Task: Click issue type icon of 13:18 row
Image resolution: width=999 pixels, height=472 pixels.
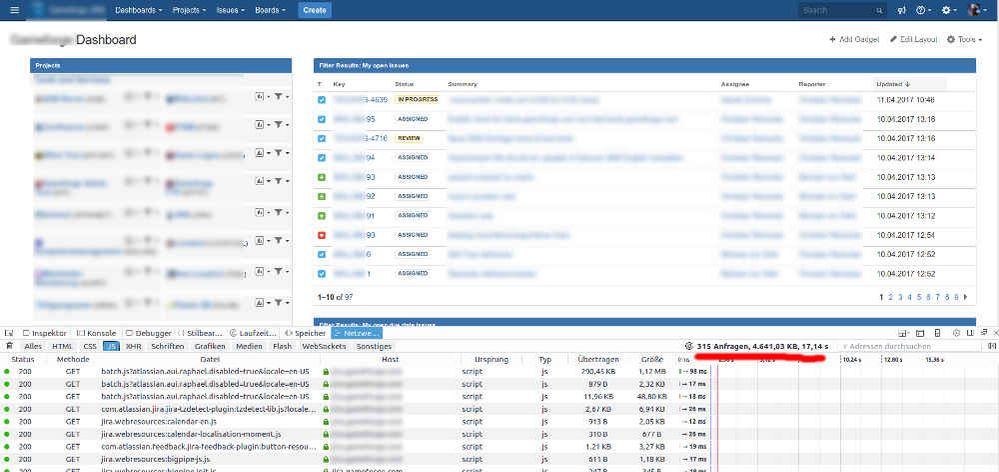Action: 322,119
